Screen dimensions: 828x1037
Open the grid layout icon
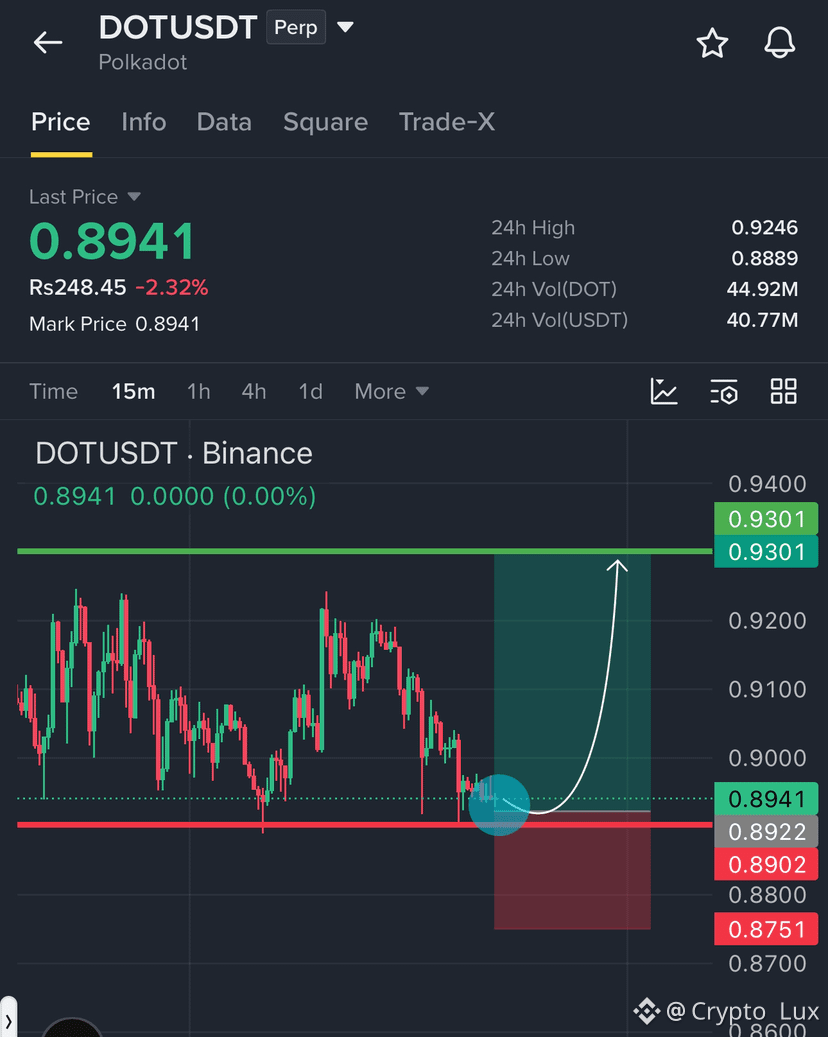click(x=784, y=391)
